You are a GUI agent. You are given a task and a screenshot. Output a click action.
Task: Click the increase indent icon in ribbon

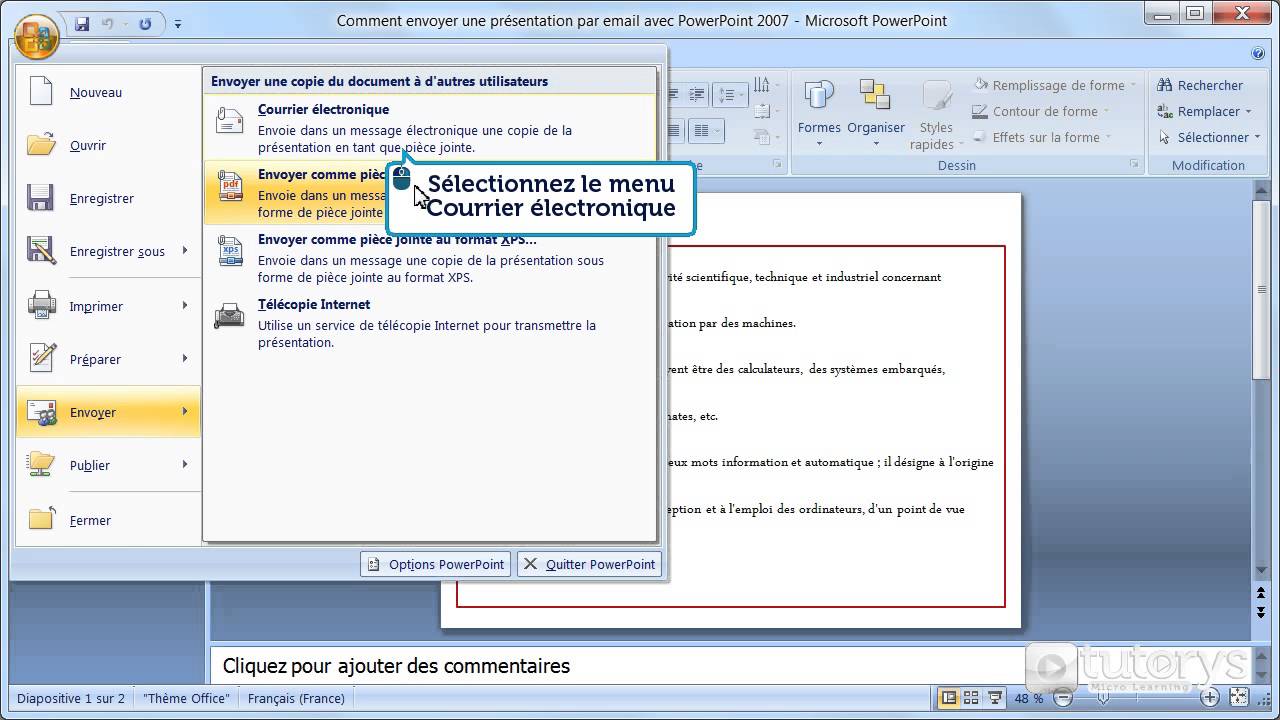coord(697,96)
